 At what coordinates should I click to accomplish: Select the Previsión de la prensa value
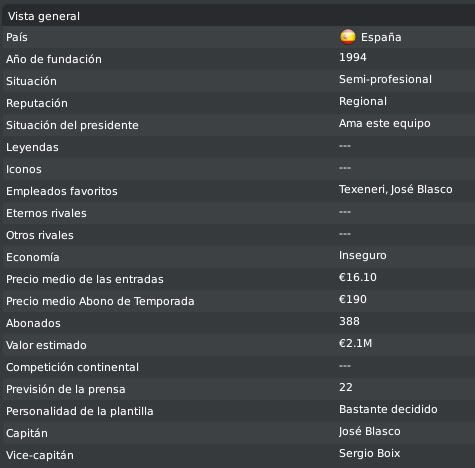coord(346,387)
